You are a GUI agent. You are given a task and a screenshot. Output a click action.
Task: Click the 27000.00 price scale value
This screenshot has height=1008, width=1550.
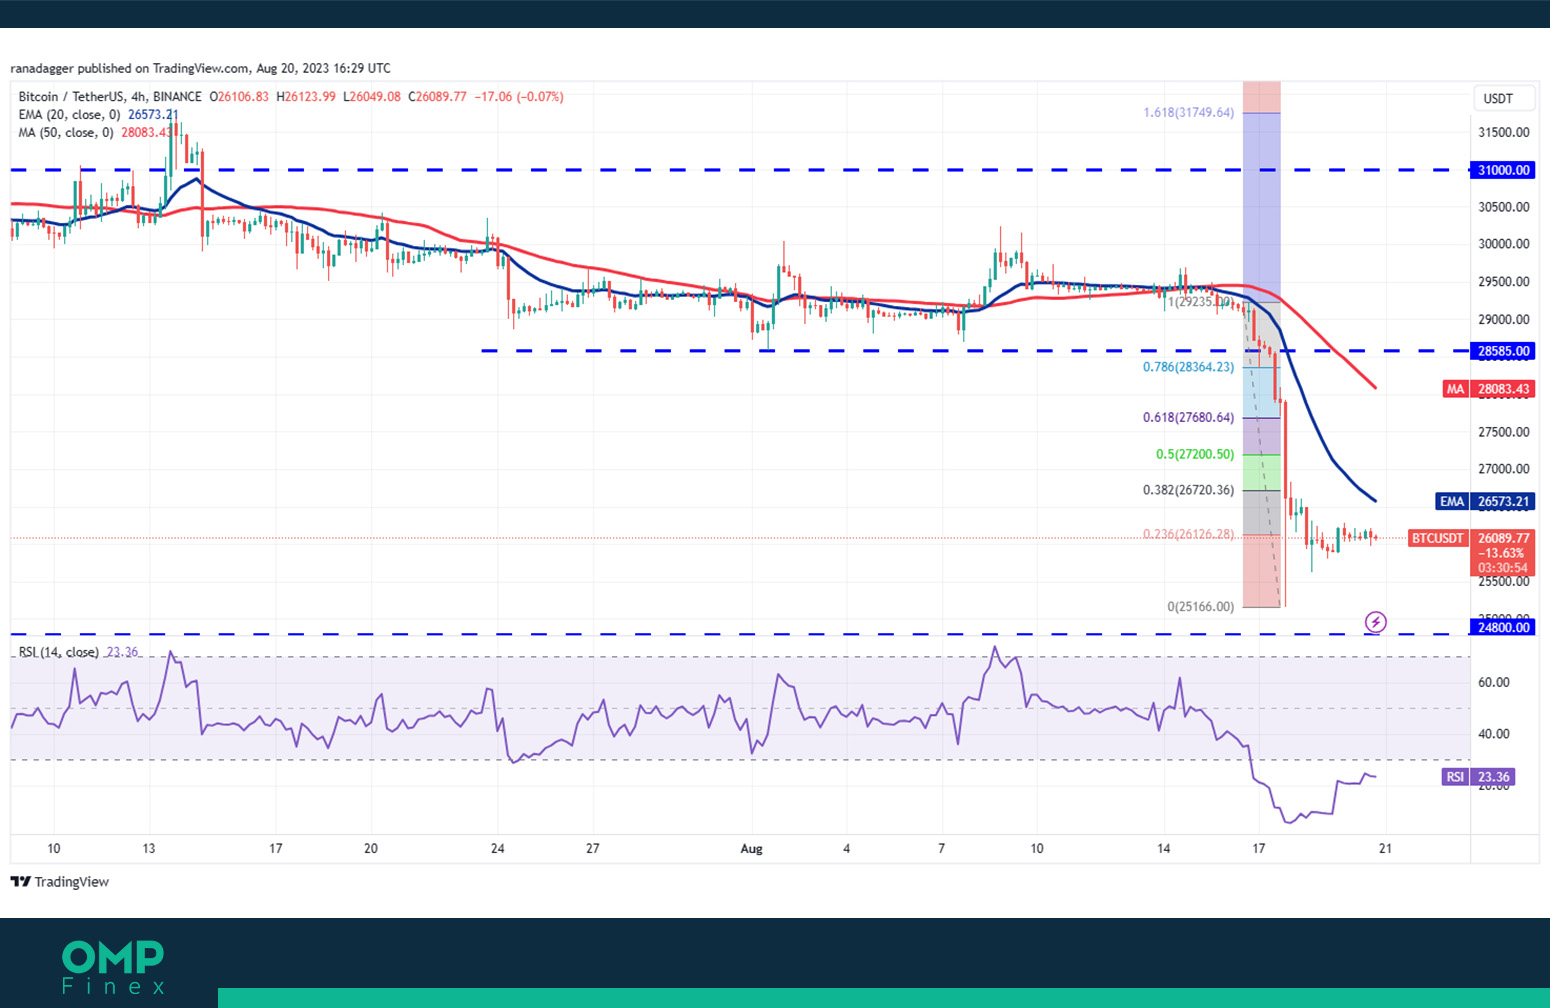click(x=1504, y=469)
